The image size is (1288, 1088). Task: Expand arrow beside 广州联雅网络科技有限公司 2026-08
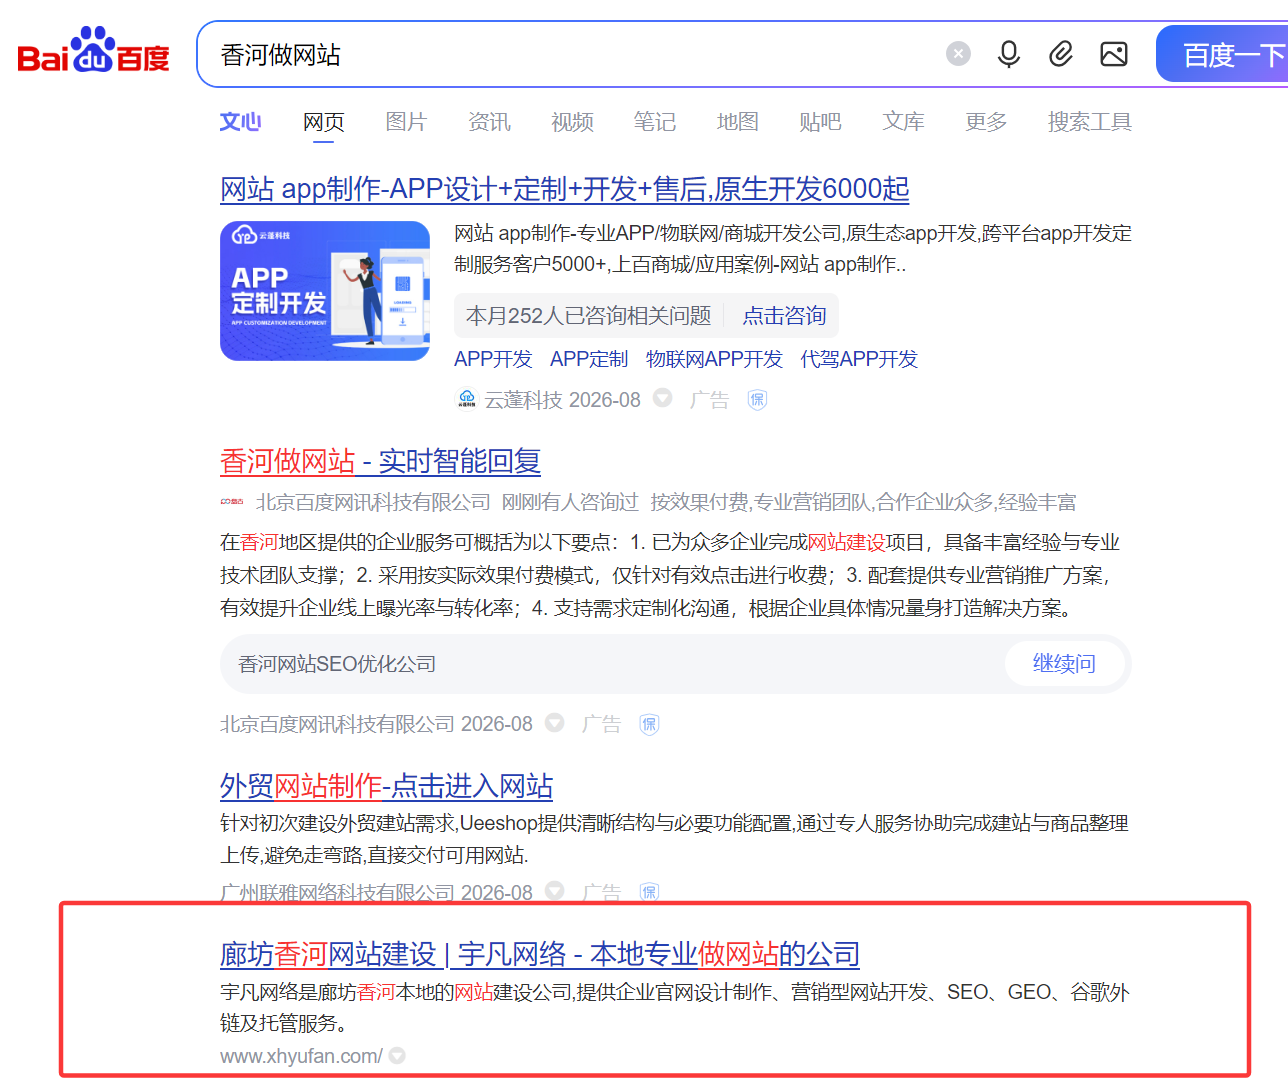point(555,890)
